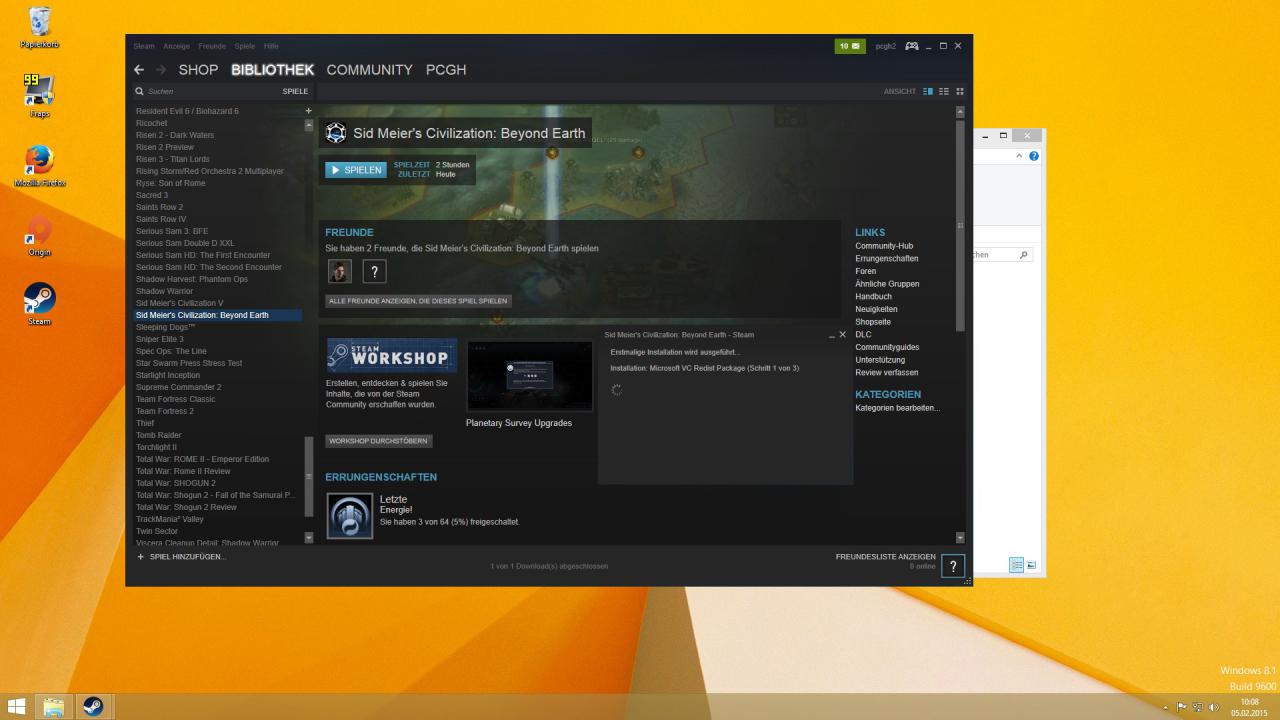Switch library to grid view icon
Viewport: 1280px width, 720px height.
960,91
